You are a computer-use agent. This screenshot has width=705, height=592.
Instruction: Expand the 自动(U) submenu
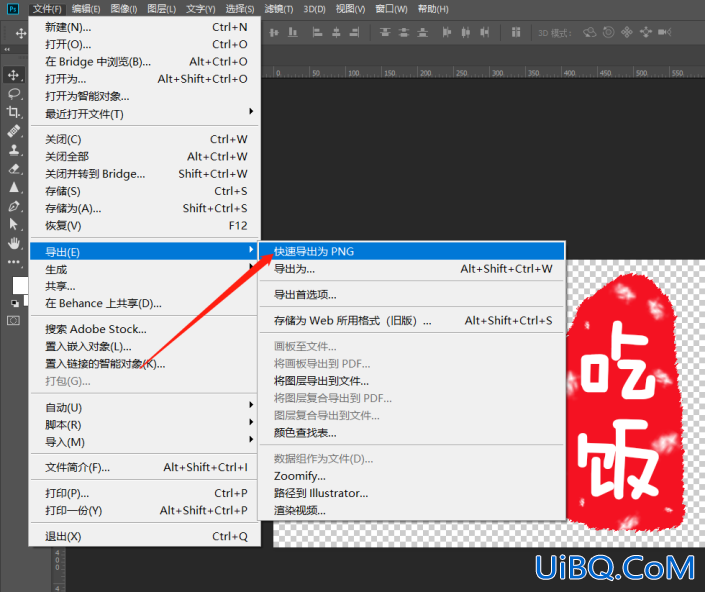pyautogui.click(x=145, y=408)
